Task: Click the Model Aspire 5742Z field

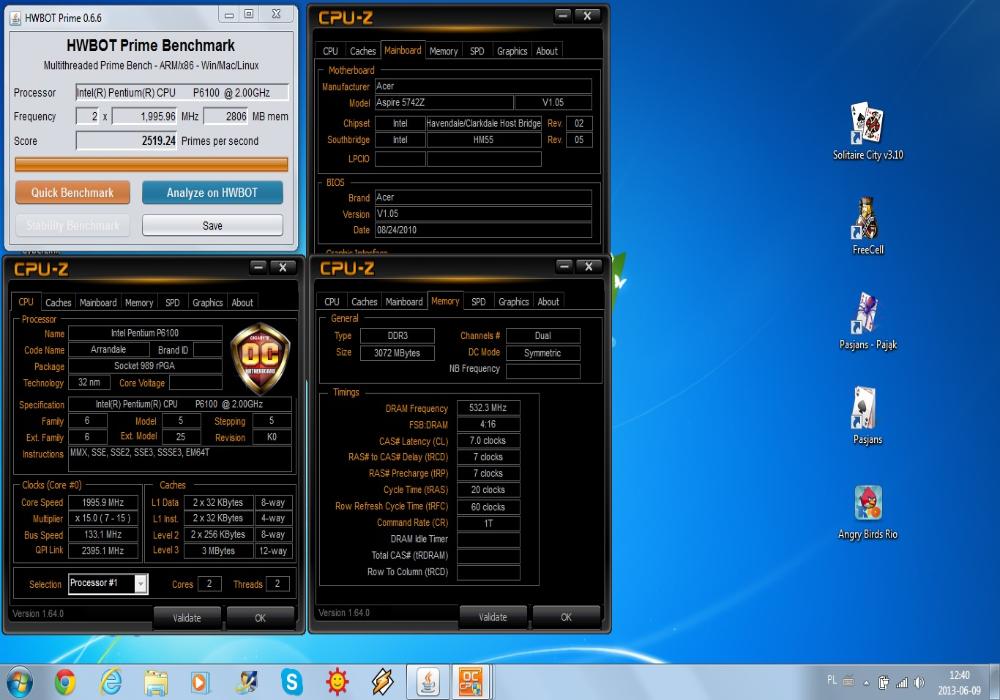Action: pos(443,103)
